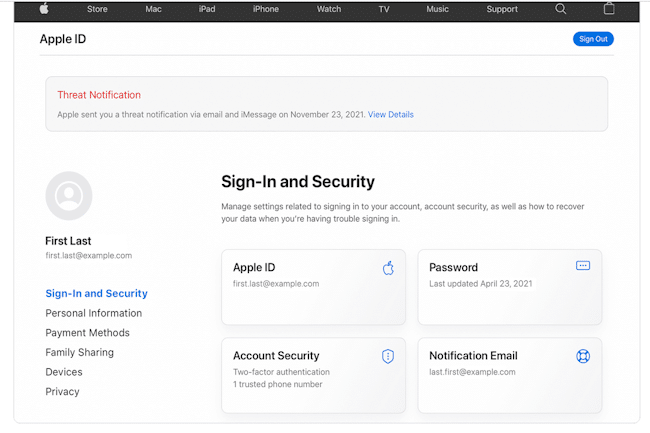Open the Devices section

[x=64, y=372]
